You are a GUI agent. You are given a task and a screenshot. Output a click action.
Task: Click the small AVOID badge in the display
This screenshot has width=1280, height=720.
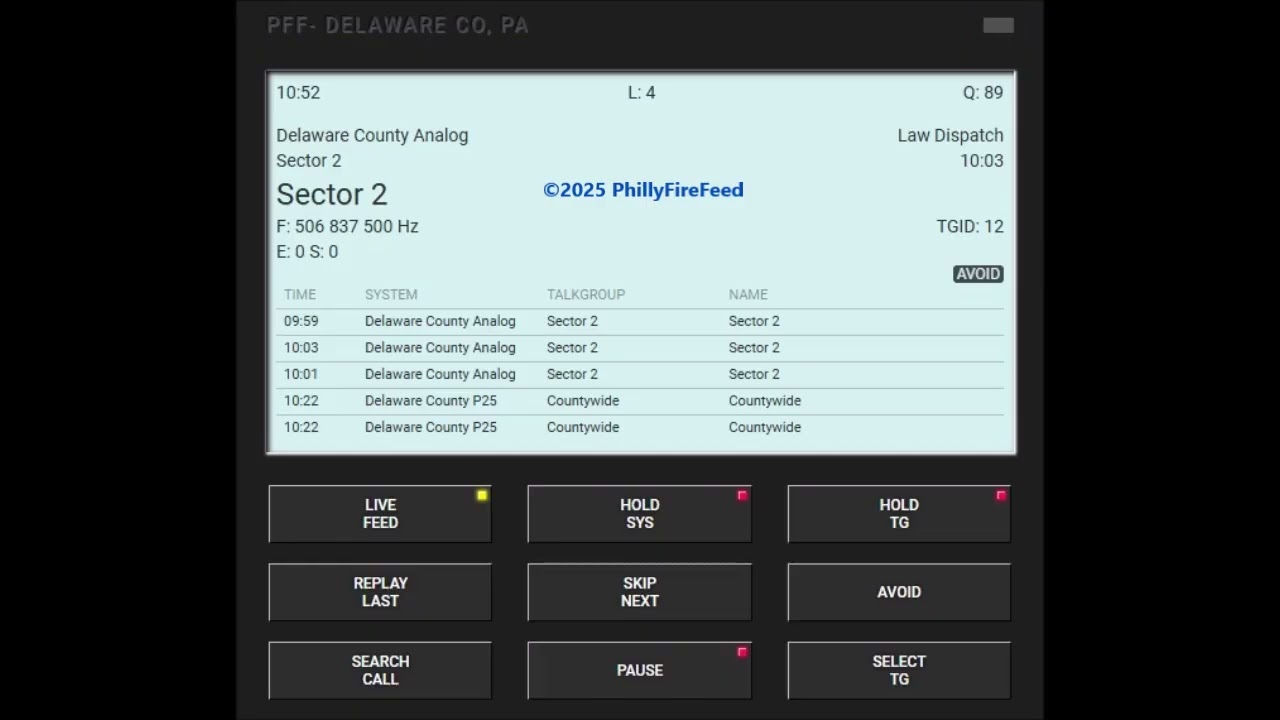click(x=978, y=274)
